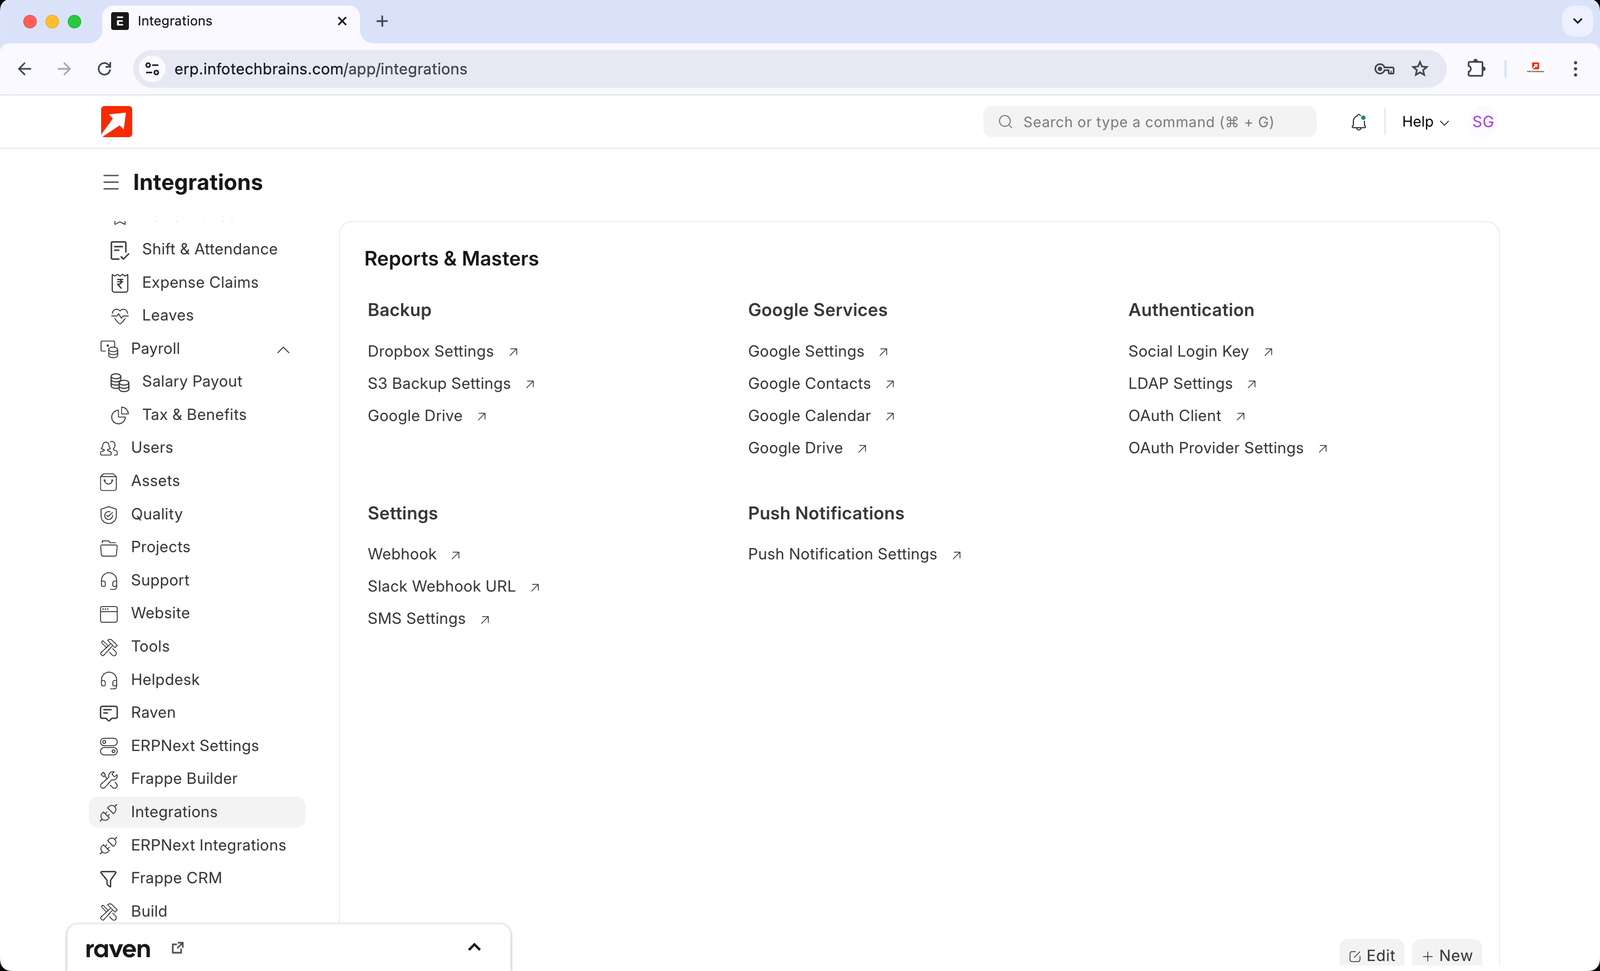Click the SG user avatar
The width and height of the screenshot is (1600, 971).
pos(1482,122)
